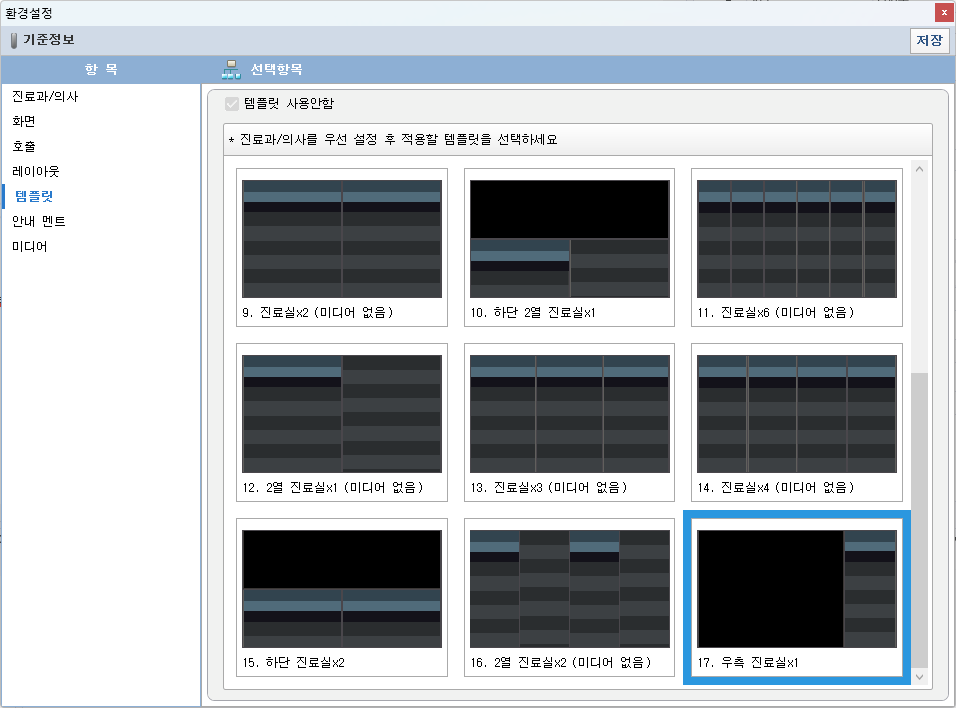The height and width of the screenshot is (708, 956).
Task: Open the 미디어 settings item
Action: (x=30, y=246)
